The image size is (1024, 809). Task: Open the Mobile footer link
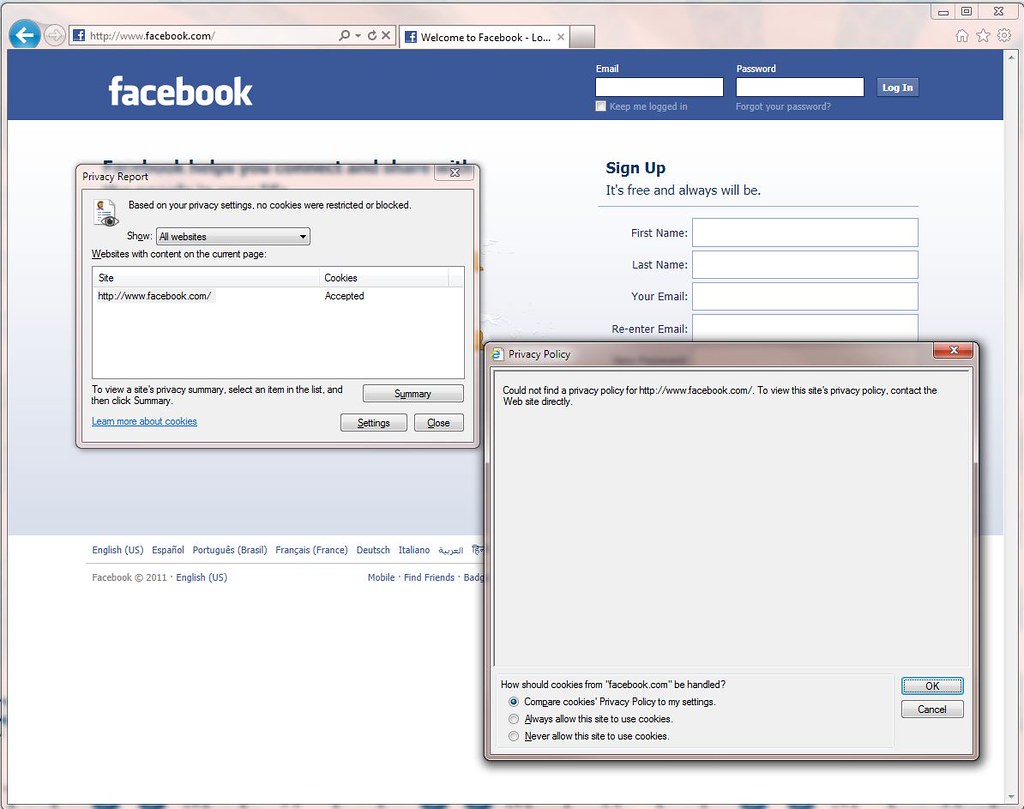pyautogui.click(x=381, y=577)
